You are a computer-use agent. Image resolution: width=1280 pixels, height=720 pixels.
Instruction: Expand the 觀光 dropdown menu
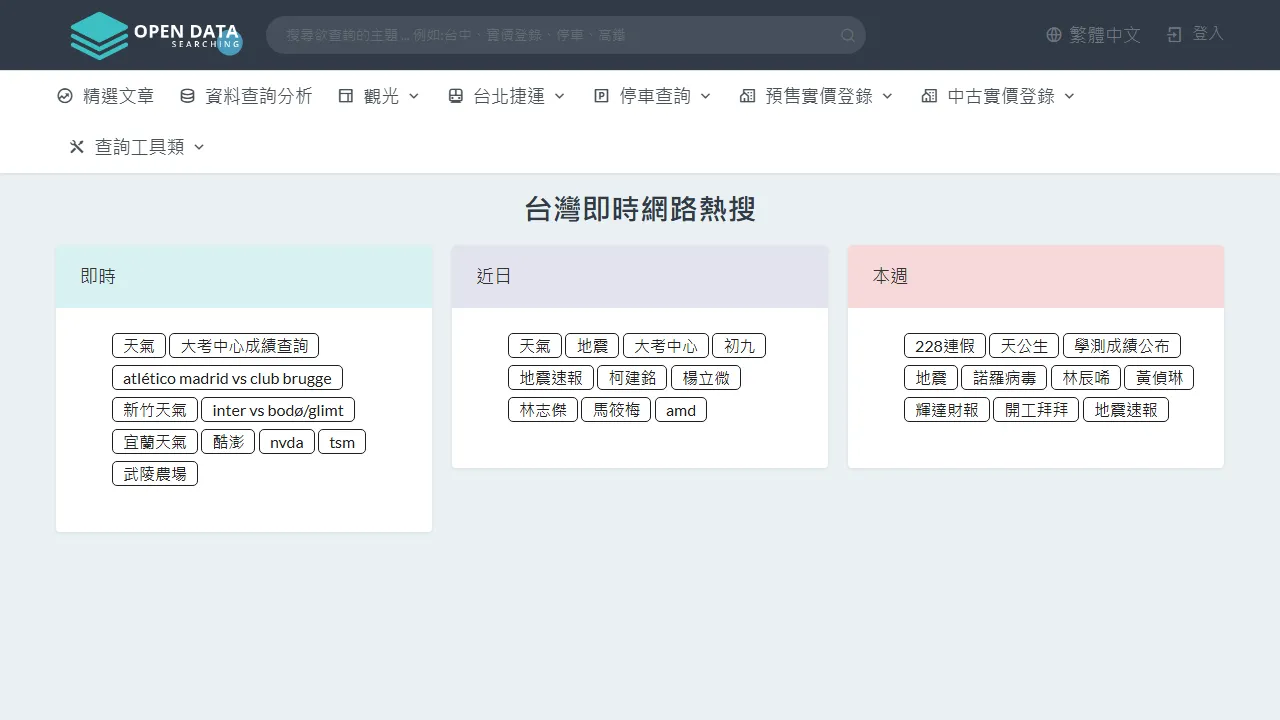[412, 96]
